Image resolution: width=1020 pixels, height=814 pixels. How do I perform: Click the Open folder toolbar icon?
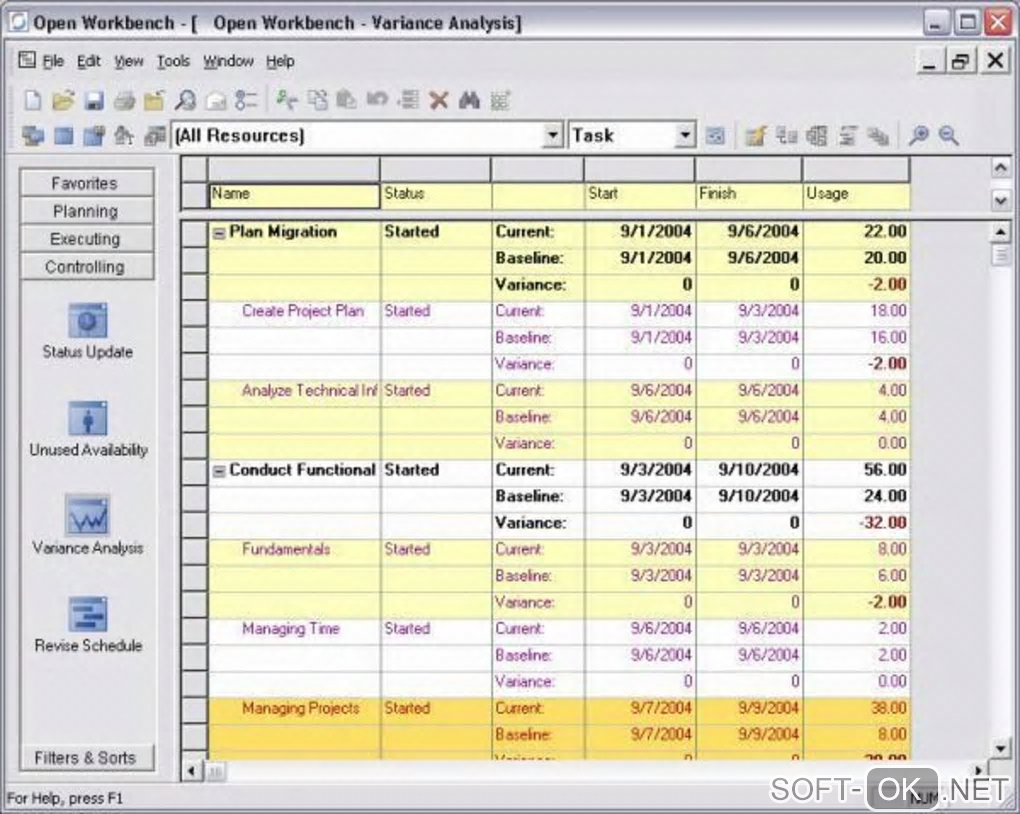click(63, 100)
